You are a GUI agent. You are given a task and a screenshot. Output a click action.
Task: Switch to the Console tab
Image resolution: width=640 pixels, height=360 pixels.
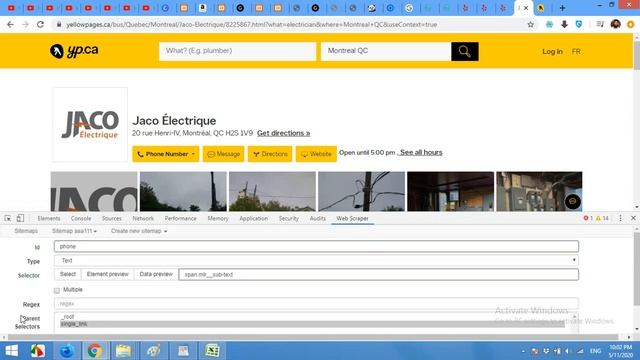coord(81,218)
